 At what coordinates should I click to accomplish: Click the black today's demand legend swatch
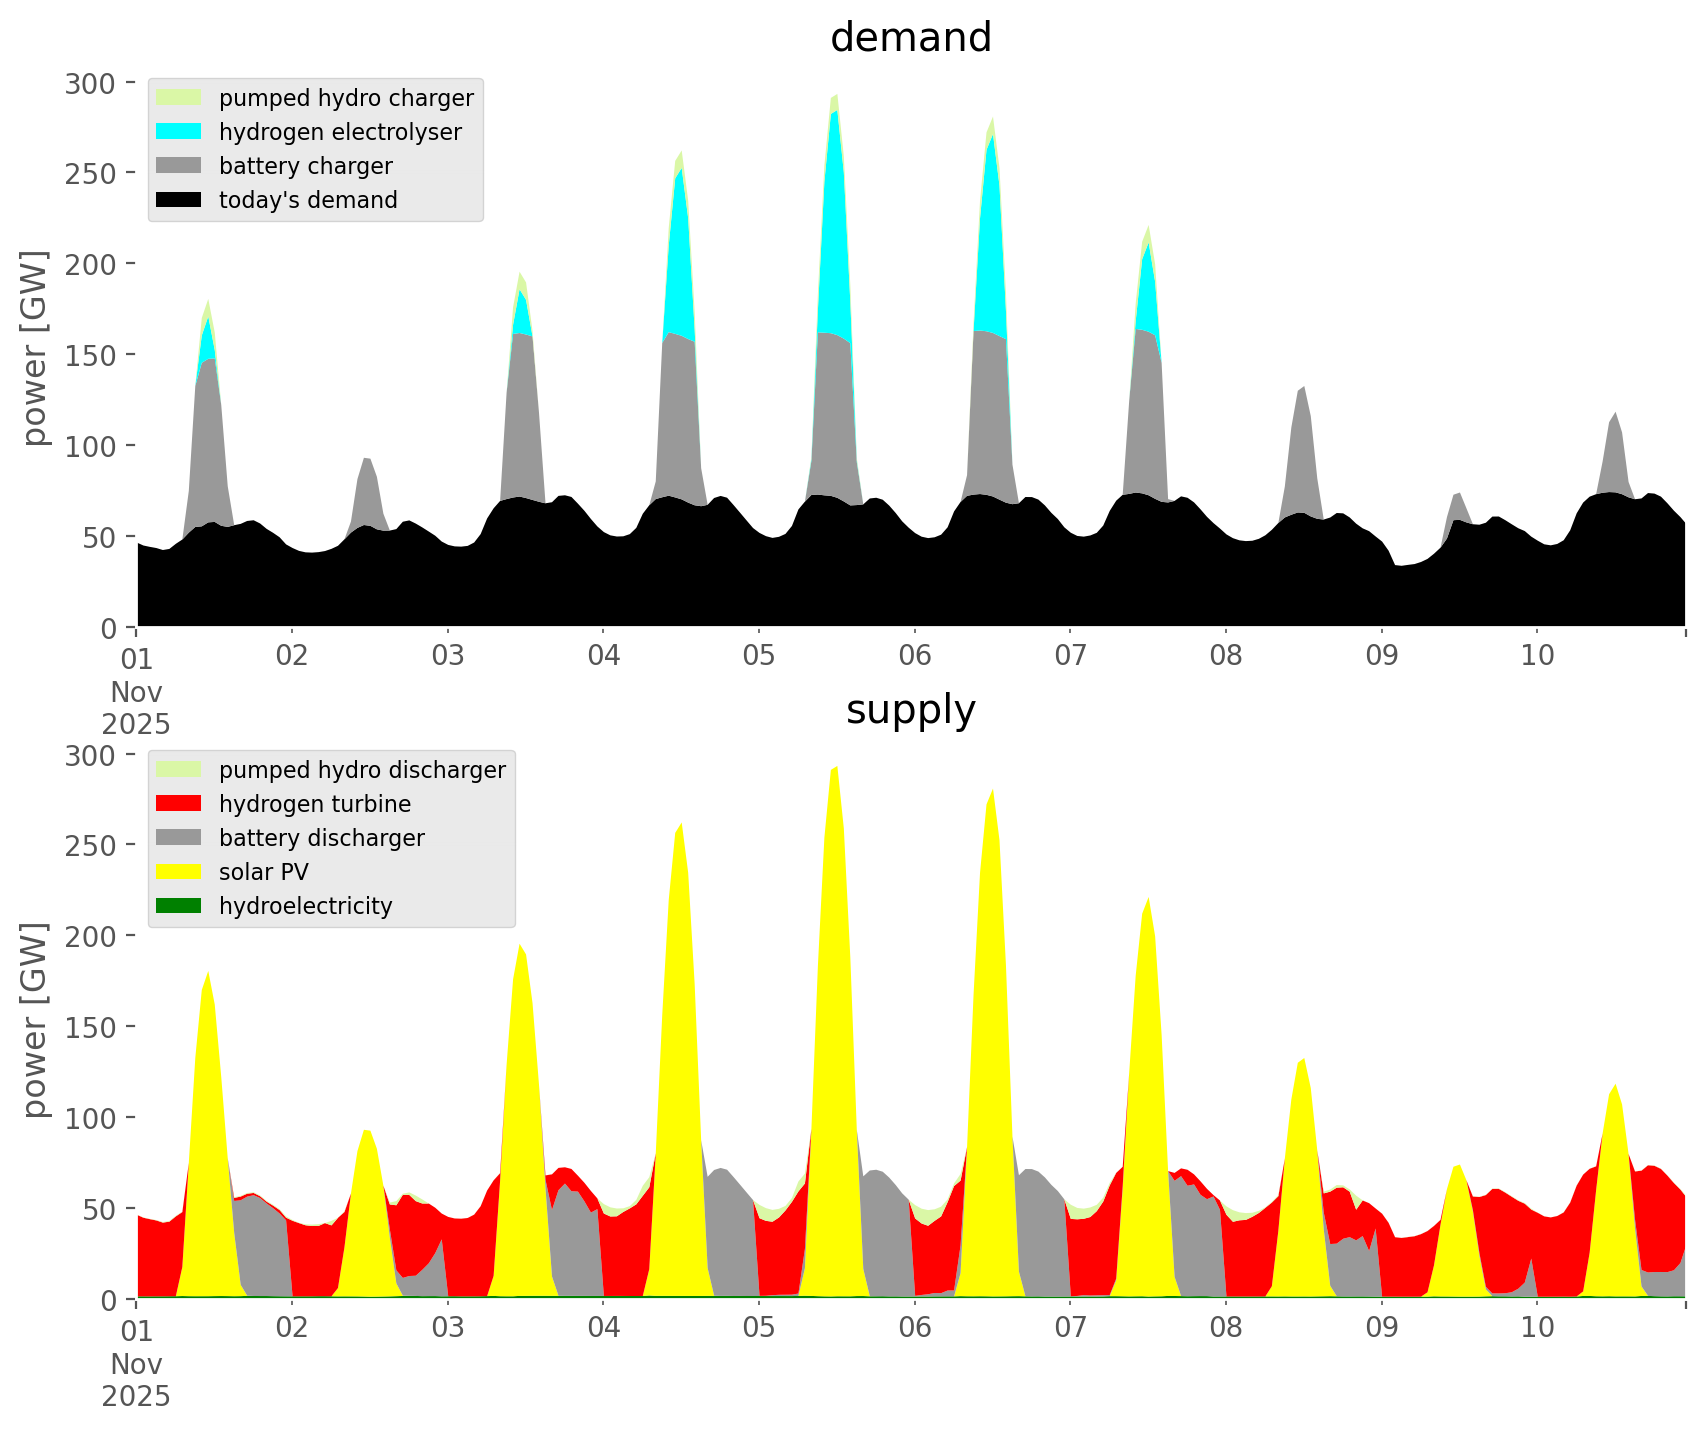(x=179, y=200)
